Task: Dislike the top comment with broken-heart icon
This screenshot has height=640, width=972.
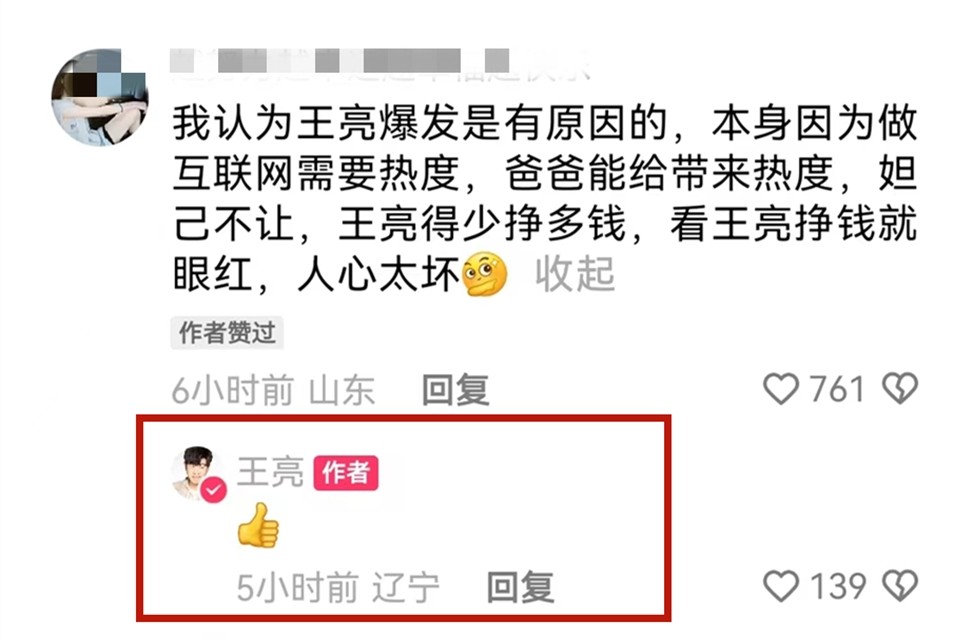Action: [900, 389]
